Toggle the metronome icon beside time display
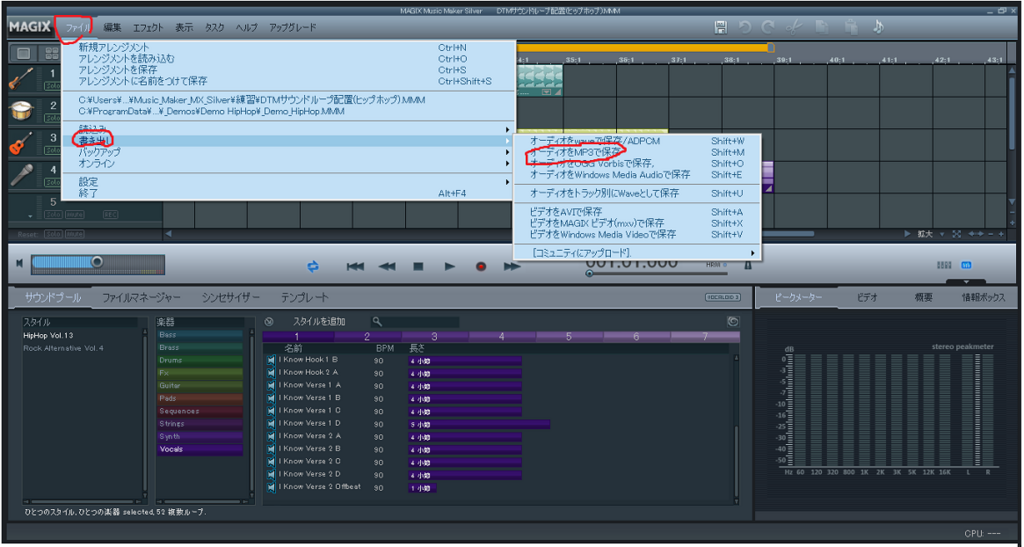1024x547 pixels. 748,264
